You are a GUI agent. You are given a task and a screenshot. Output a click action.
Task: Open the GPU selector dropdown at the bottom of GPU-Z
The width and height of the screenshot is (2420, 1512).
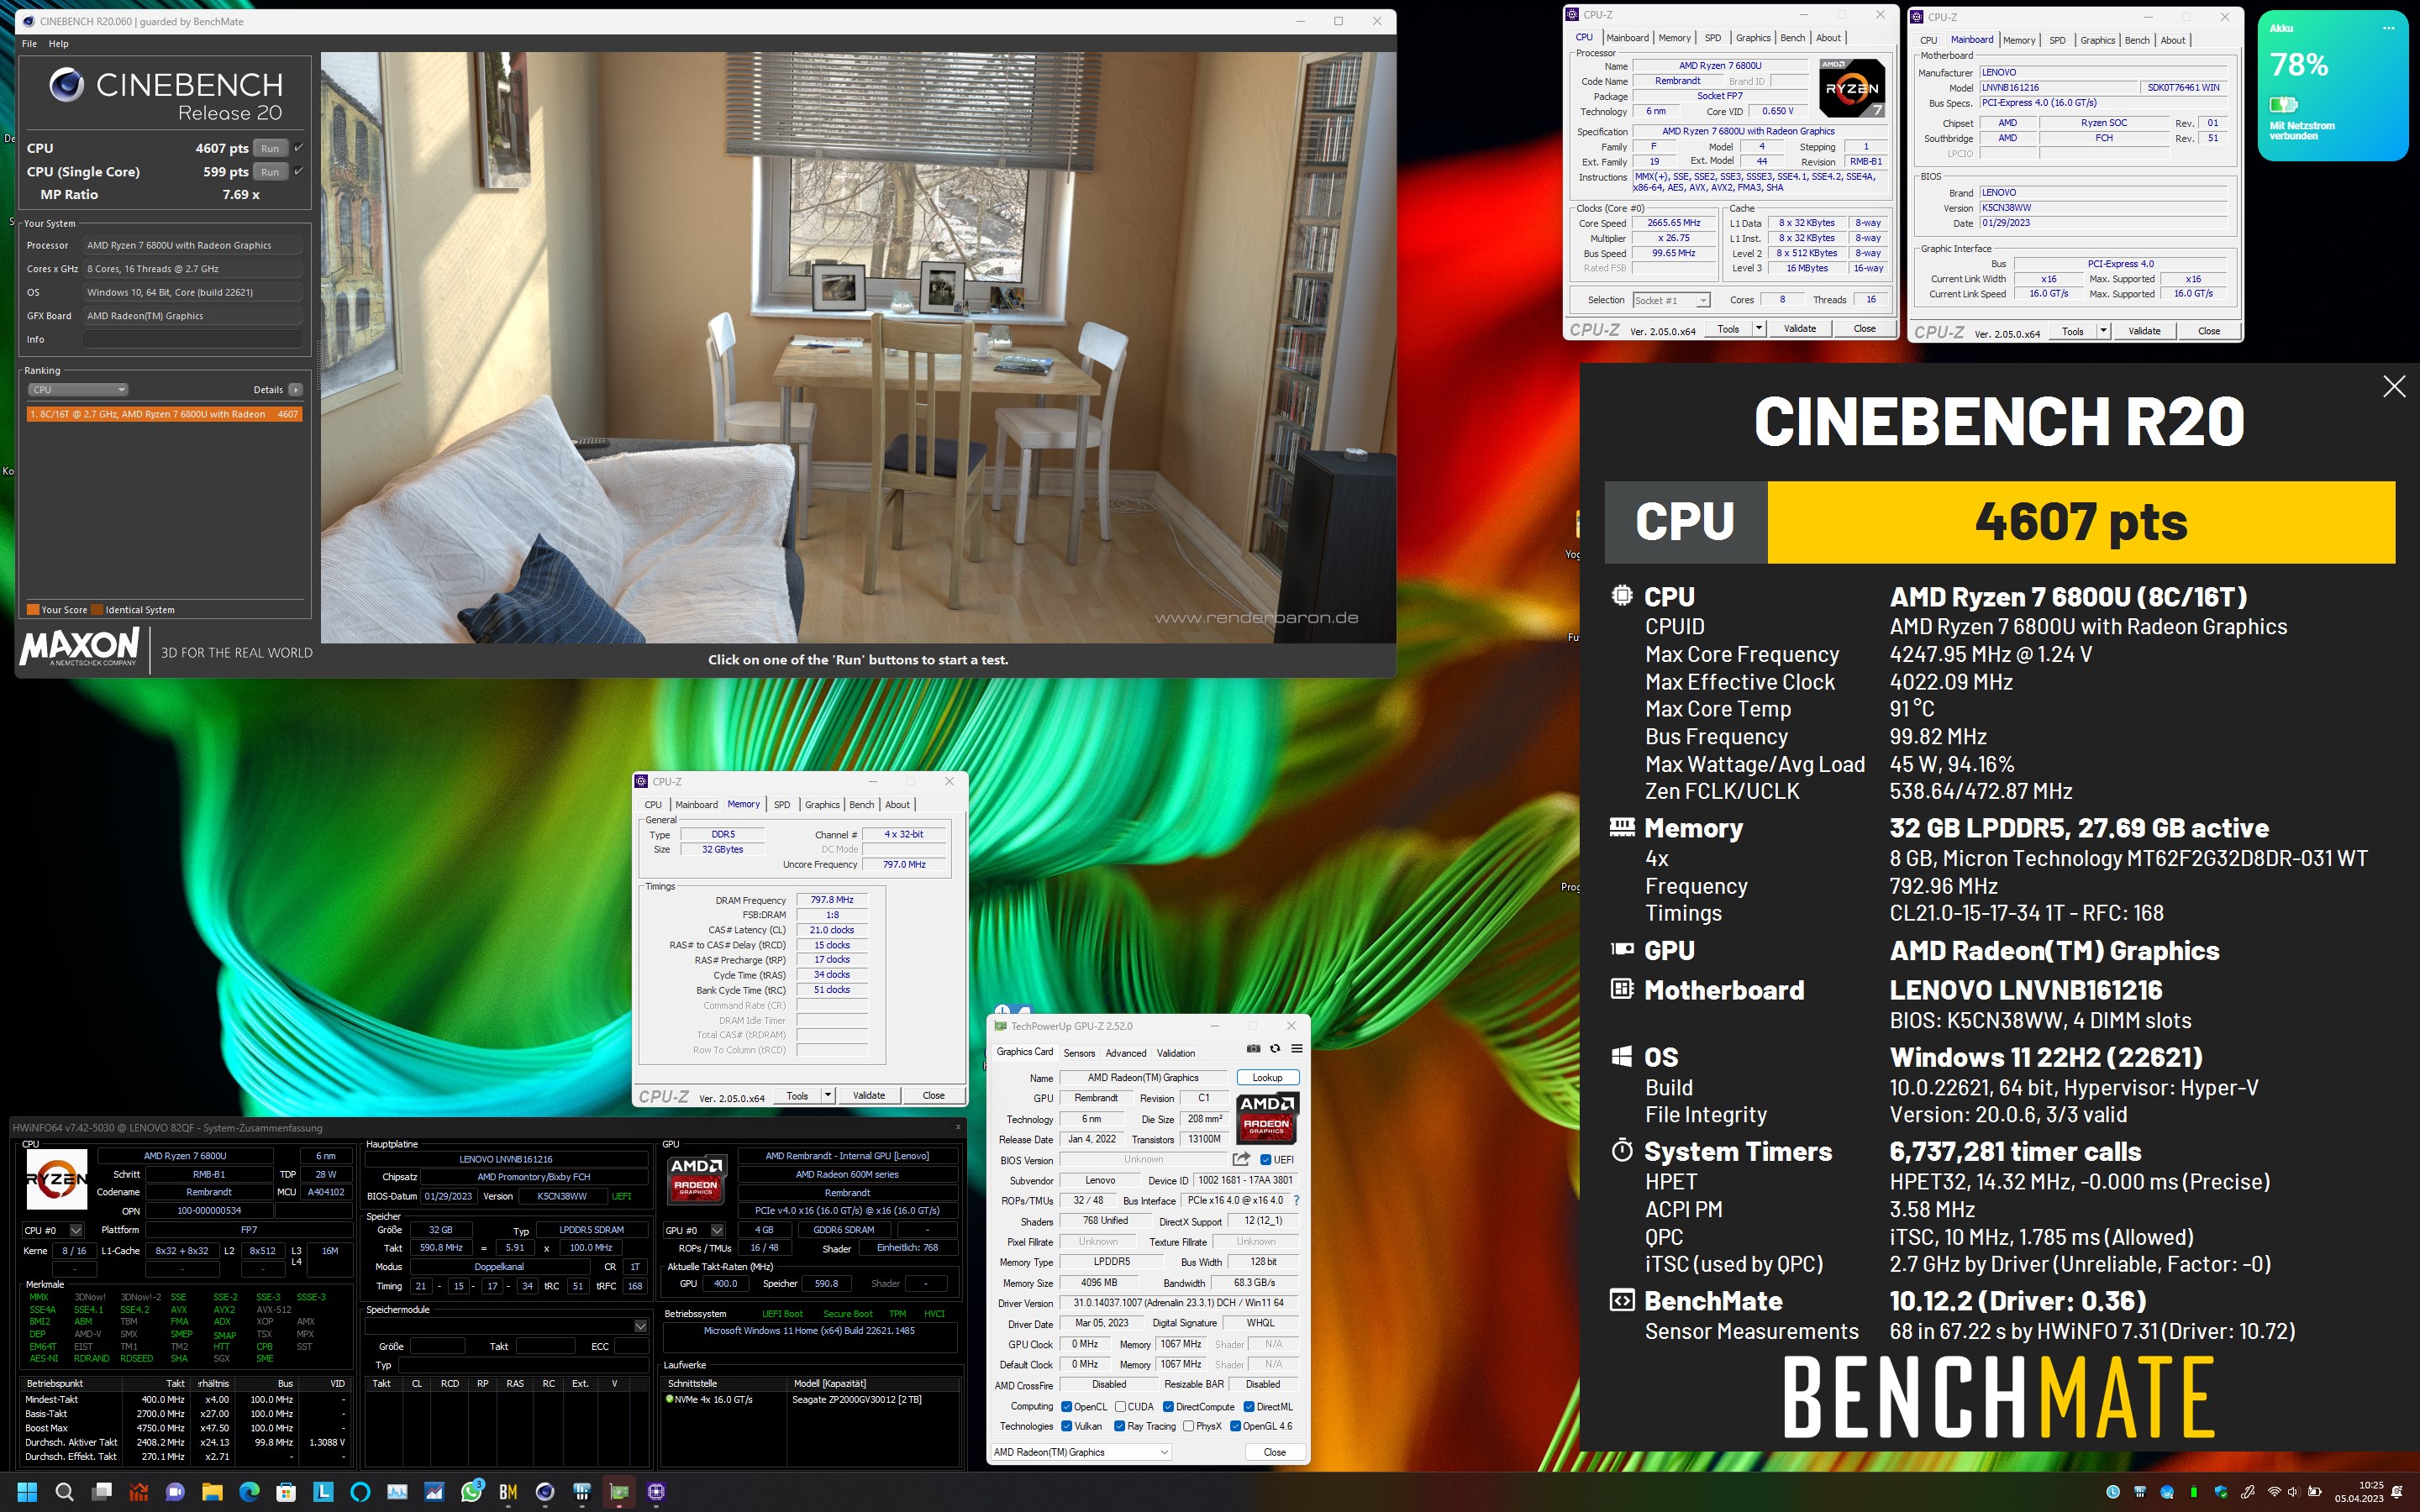1080,1452
